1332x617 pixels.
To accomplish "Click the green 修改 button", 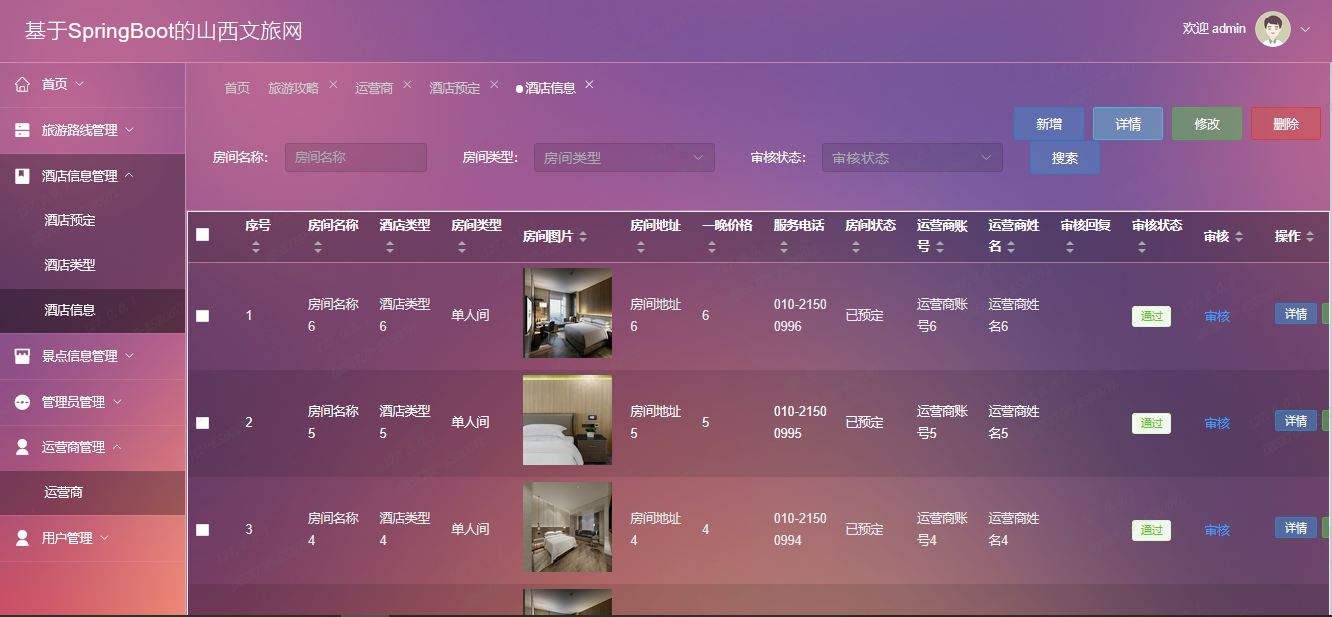I will [x=1207, y=124].
